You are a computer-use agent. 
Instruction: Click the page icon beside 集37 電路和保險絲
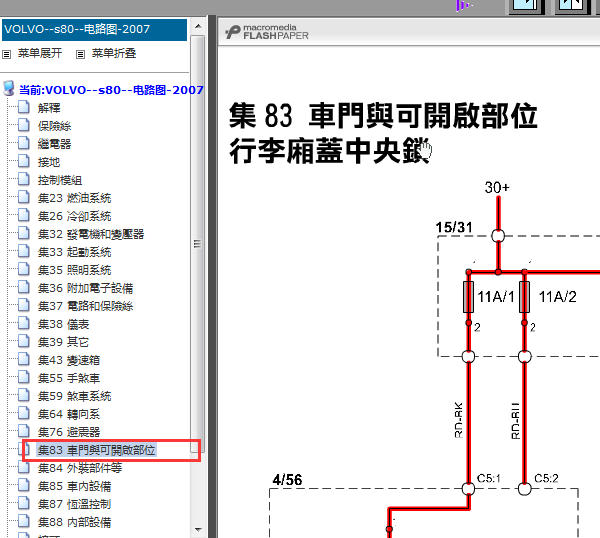tap(24, 305)
